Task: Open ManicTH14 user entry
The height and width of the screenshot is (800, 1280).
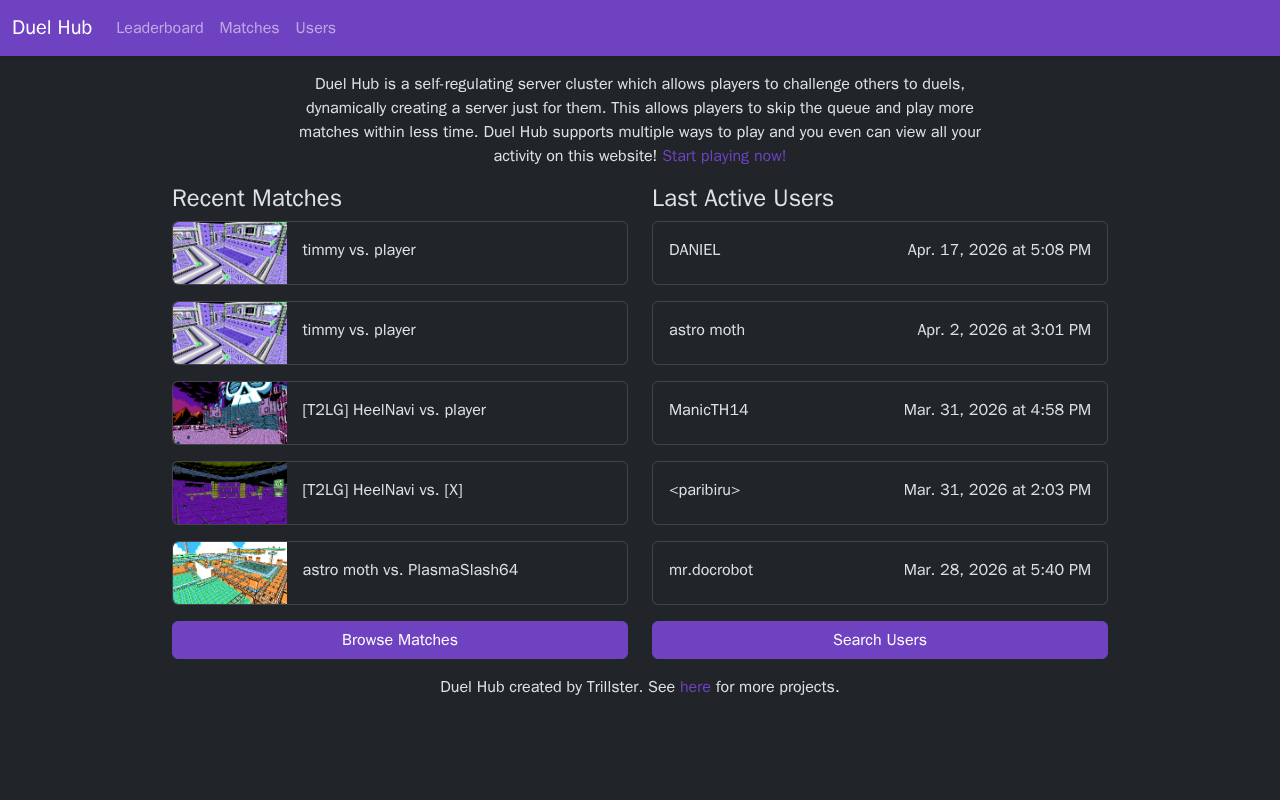Action: pos(880,413)
